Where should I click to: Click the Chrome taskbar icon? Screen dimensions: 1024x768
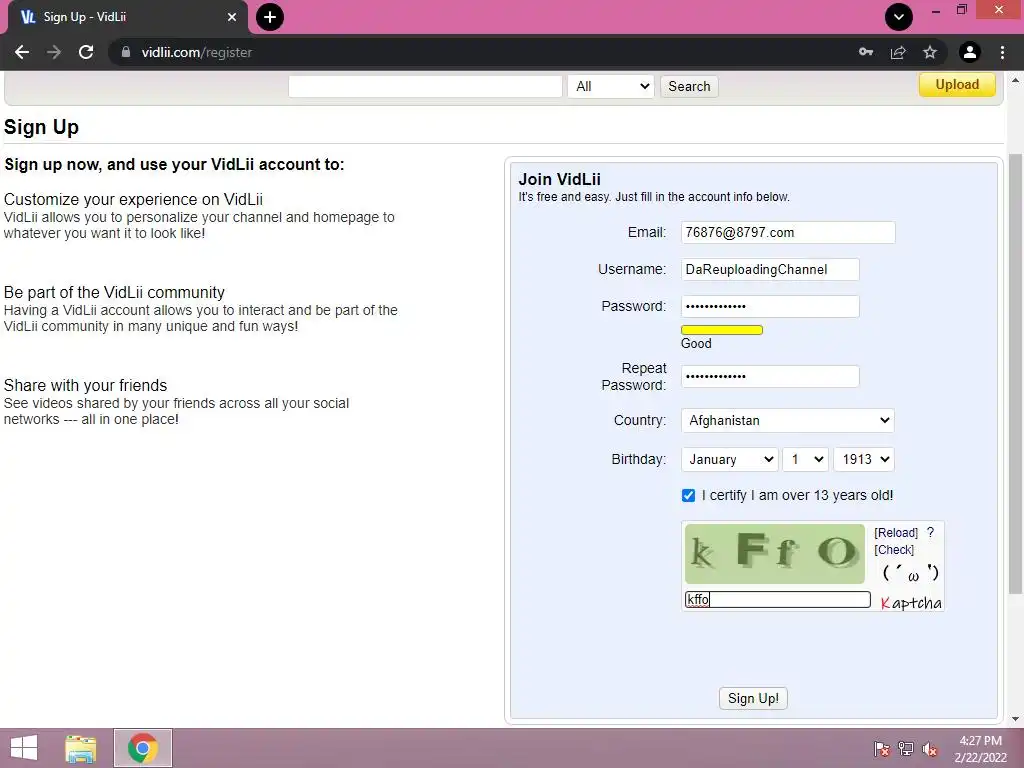pos(142,748)
